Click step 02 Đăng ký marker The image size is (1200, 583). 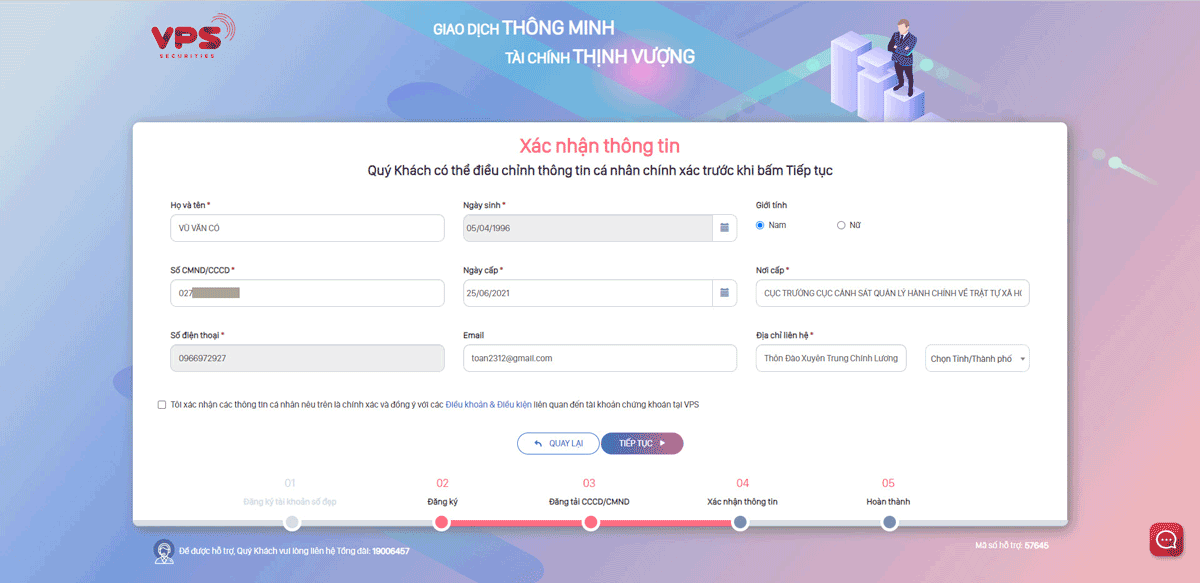tap(441, 522)
